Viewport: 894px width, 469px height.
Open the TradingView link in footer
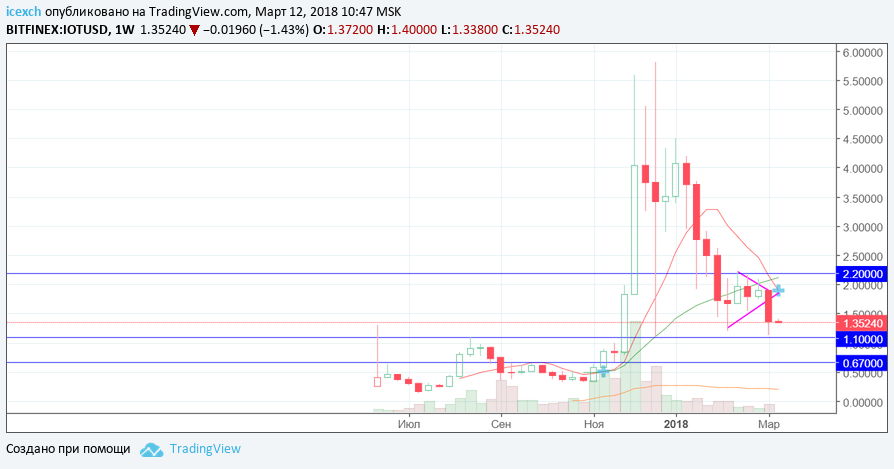pyautogui.click(x=205, y=449)
